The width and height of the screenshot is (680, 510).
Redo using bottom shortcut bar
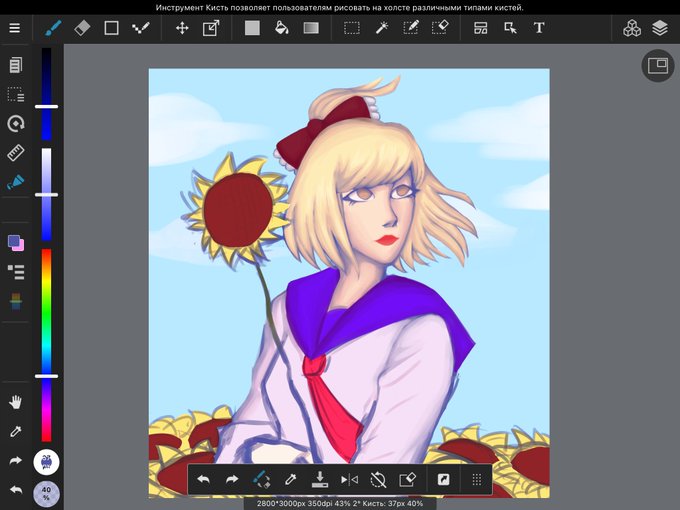pyautogui.click(x=232, y=480)
